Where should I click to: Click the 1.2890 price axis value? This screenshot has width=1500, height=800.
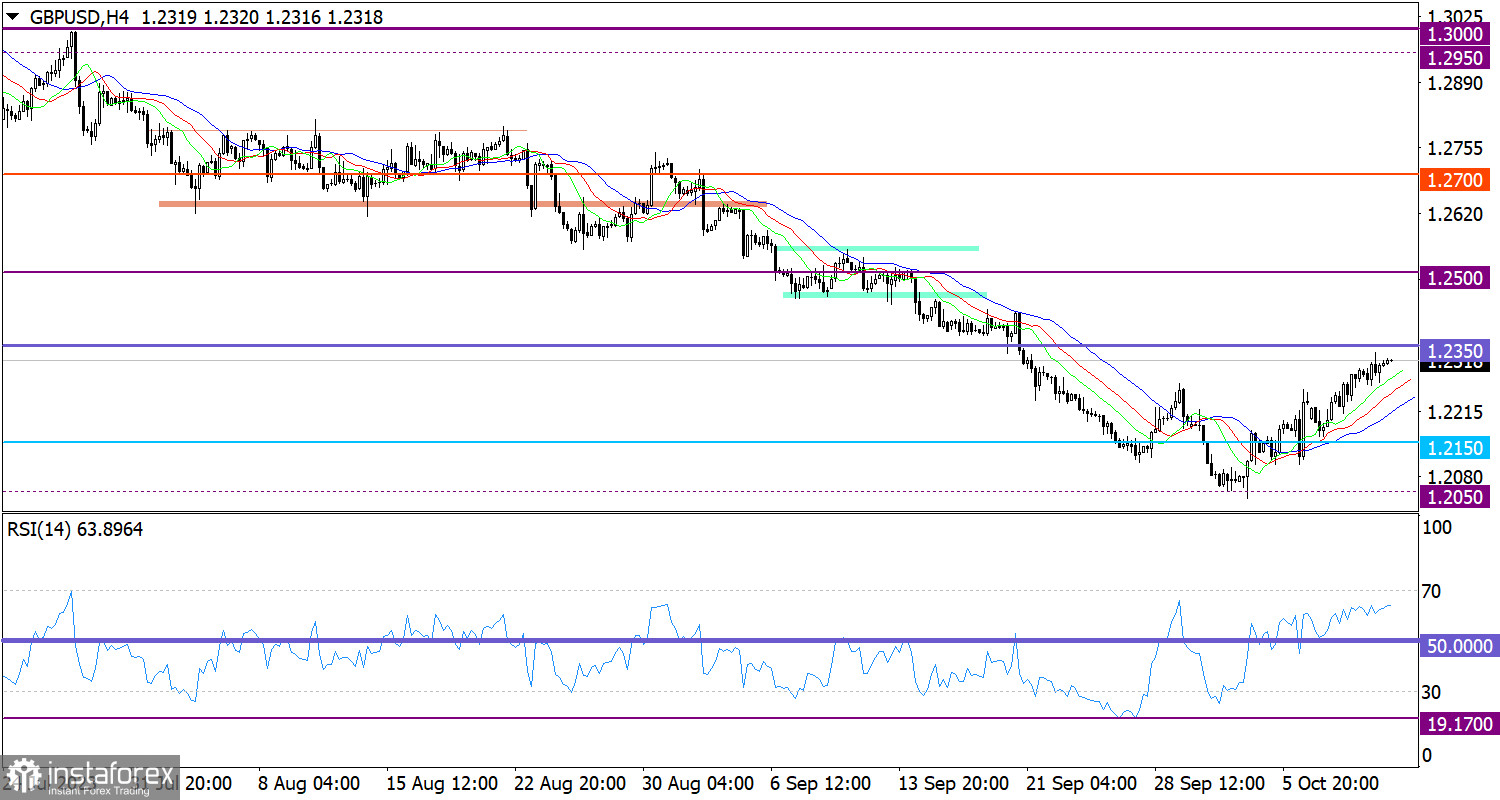(x=1456, y=83)
